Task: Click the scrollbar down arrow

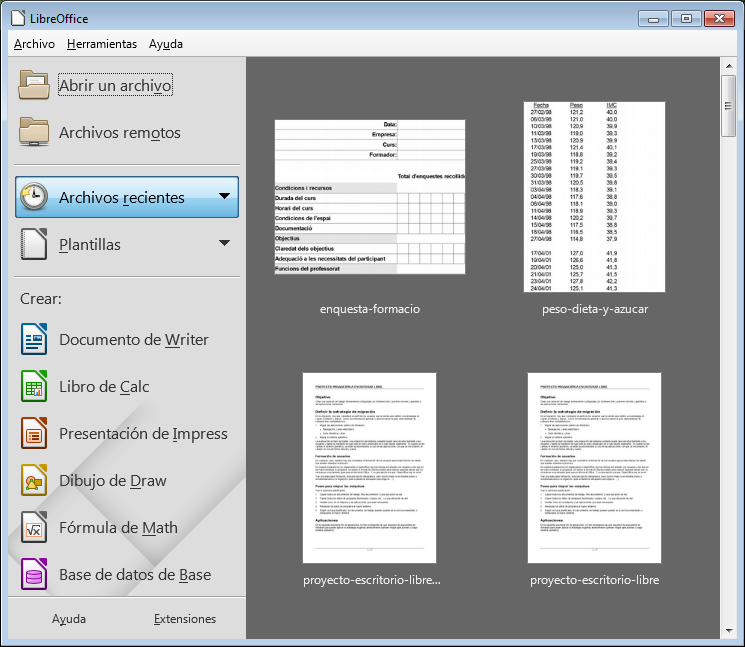Action: (x=729, y=631)
